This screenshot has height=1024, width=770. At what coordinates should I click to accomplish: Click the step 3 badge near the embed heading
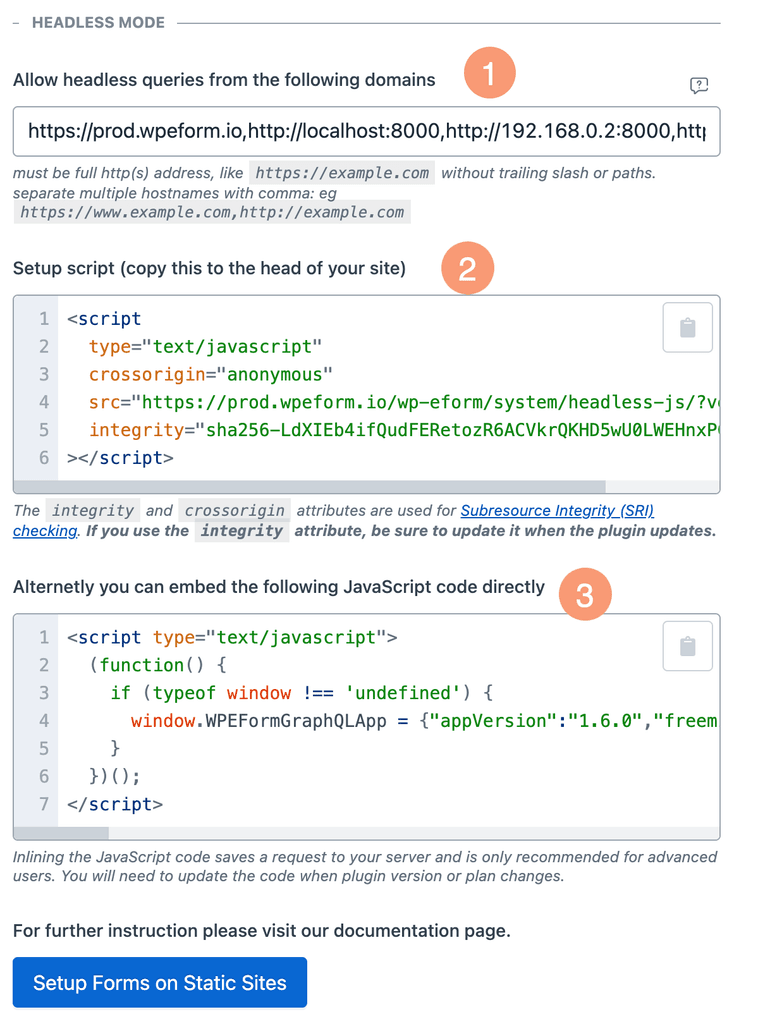[x=585, y=594]
